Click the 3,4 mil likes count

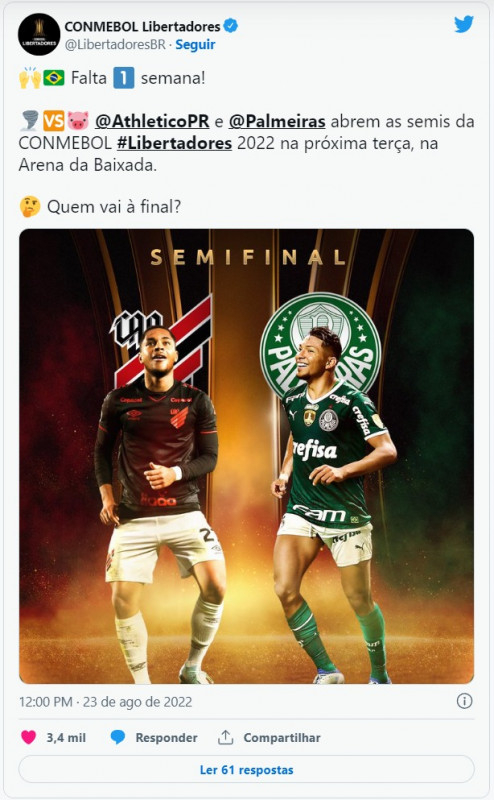(x=66, y=738)
